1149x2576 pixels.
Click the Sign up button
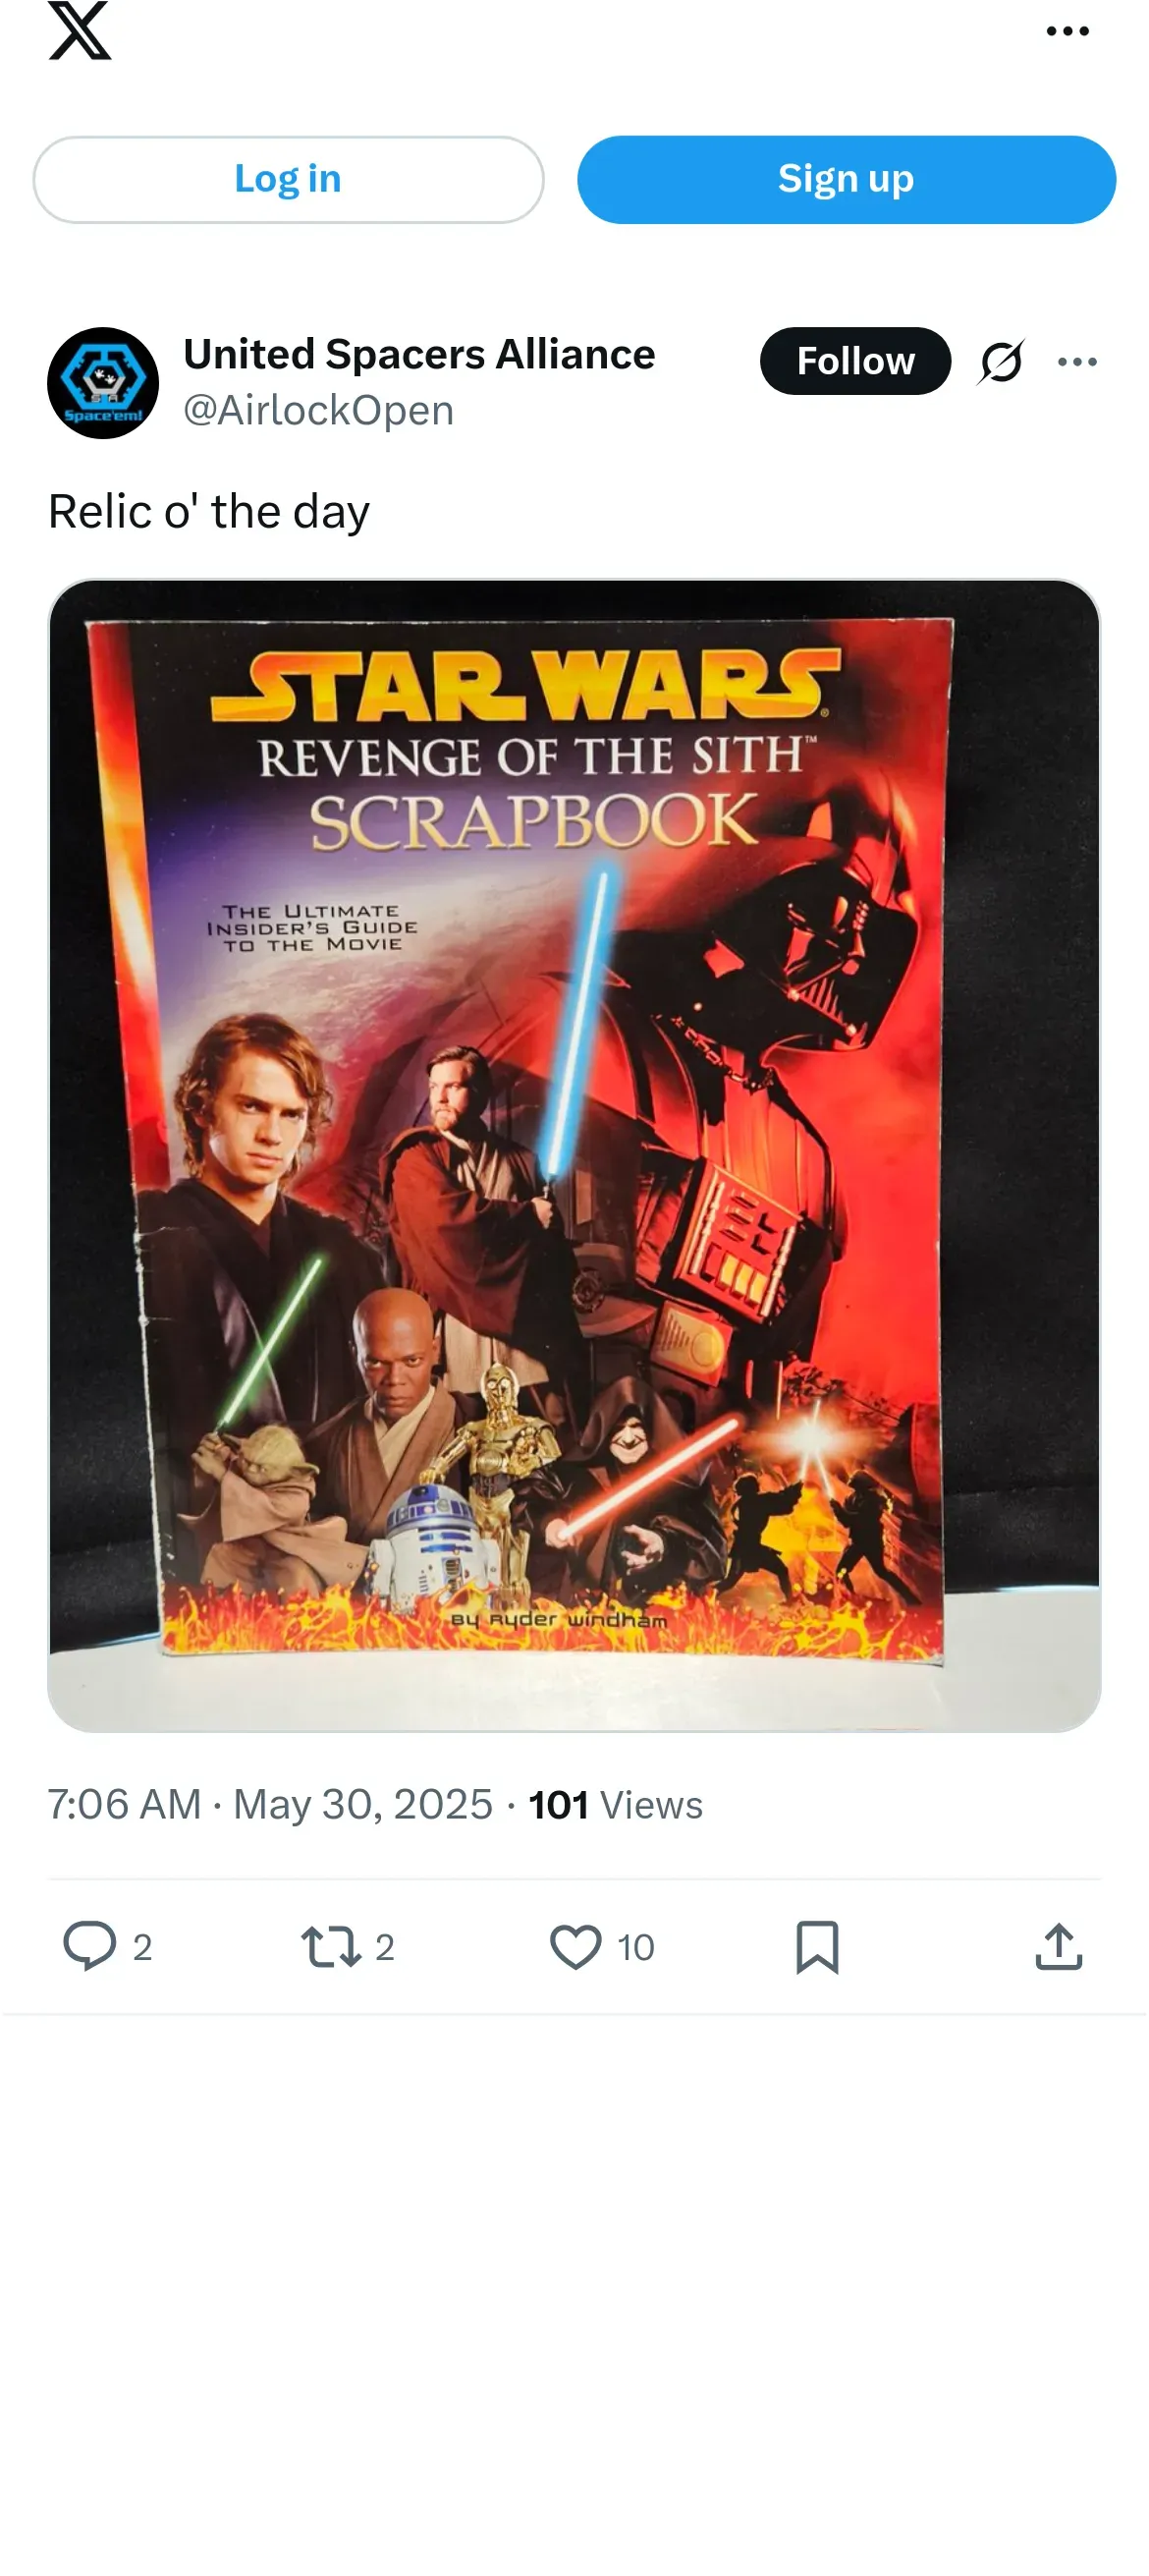click(x=846, y=179)
